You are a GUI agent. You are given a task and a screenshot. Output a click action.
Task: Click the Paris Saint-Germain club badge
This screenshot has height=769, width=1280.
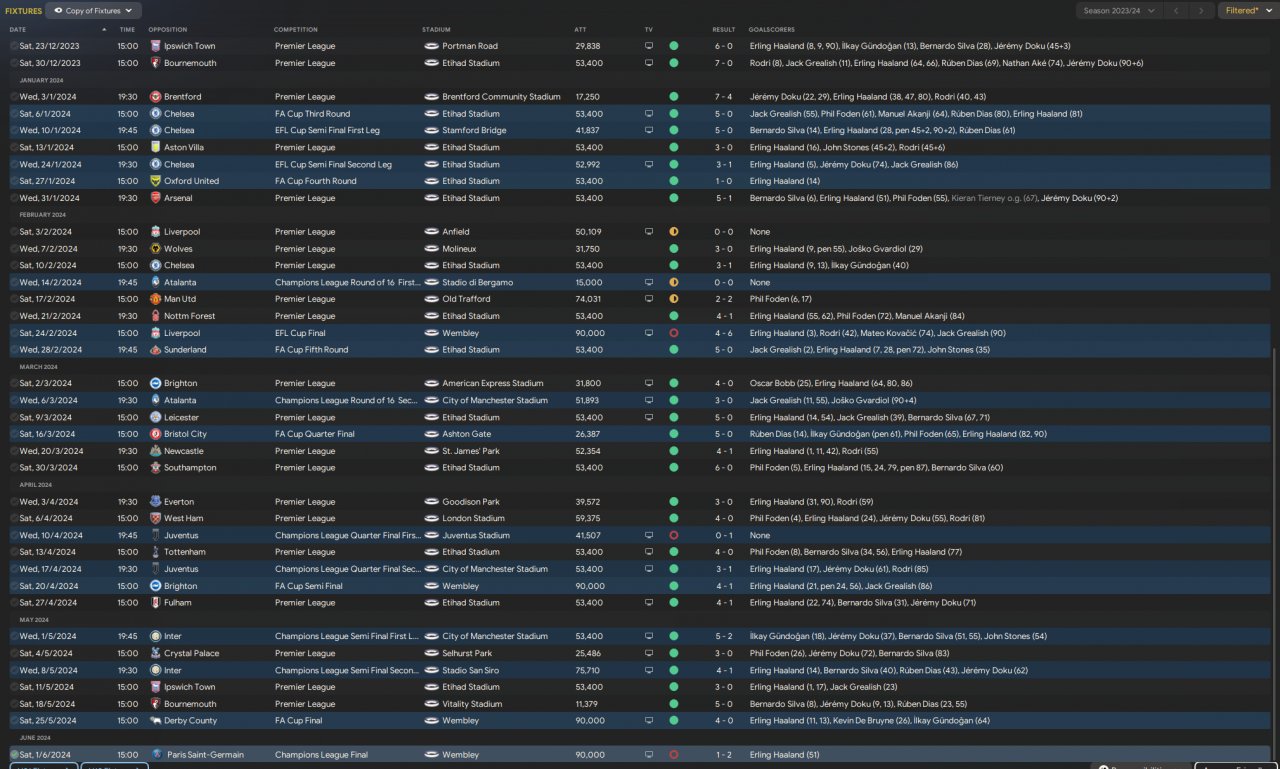tap(155, 755)
